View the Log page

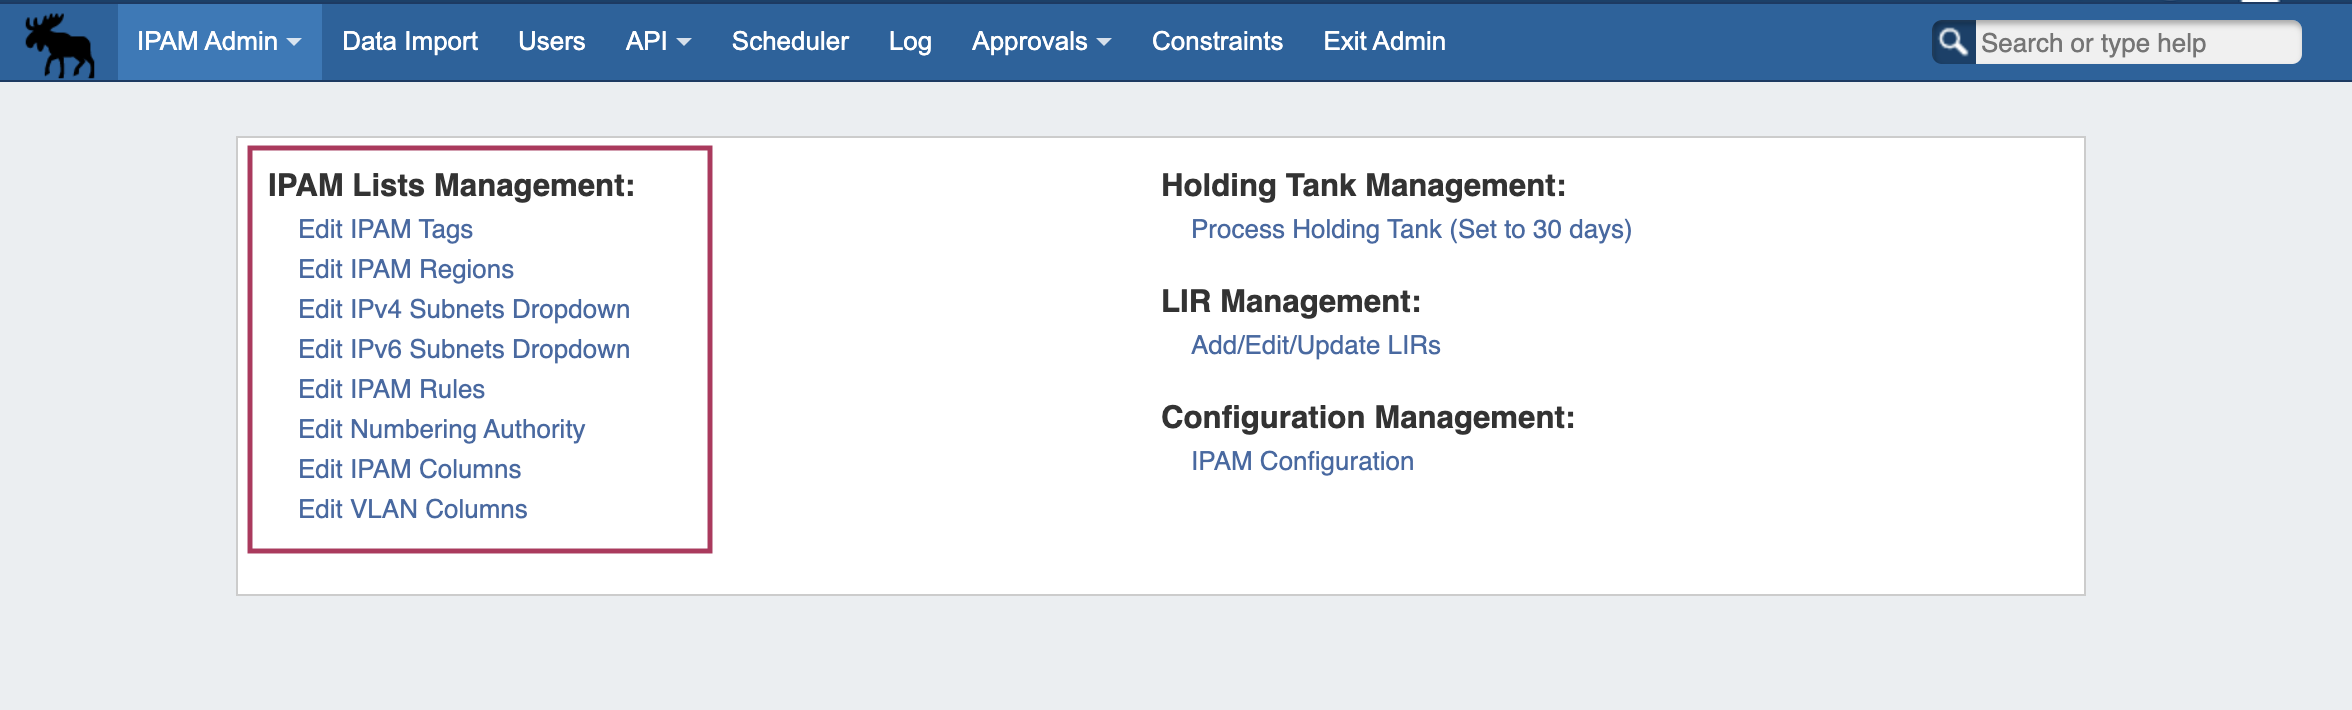[x=909, y=42]
